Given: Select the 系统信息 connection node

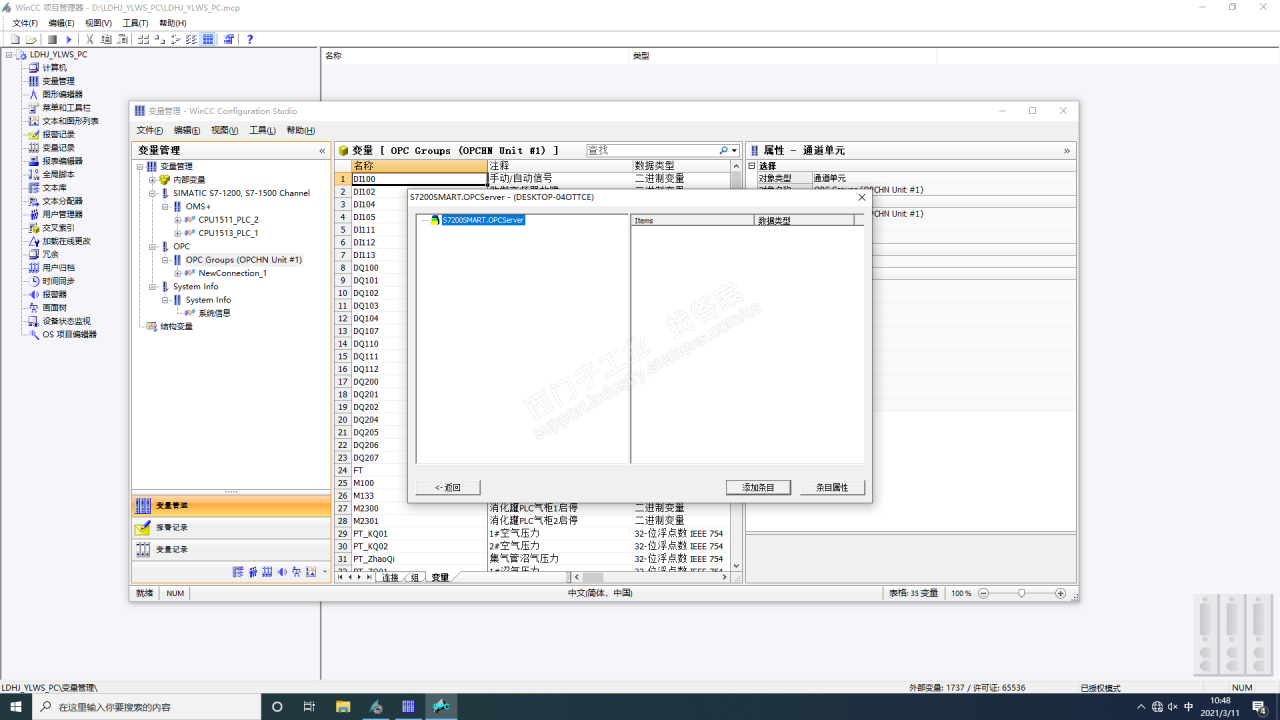Looking at the screenshot, I should 214,313.
